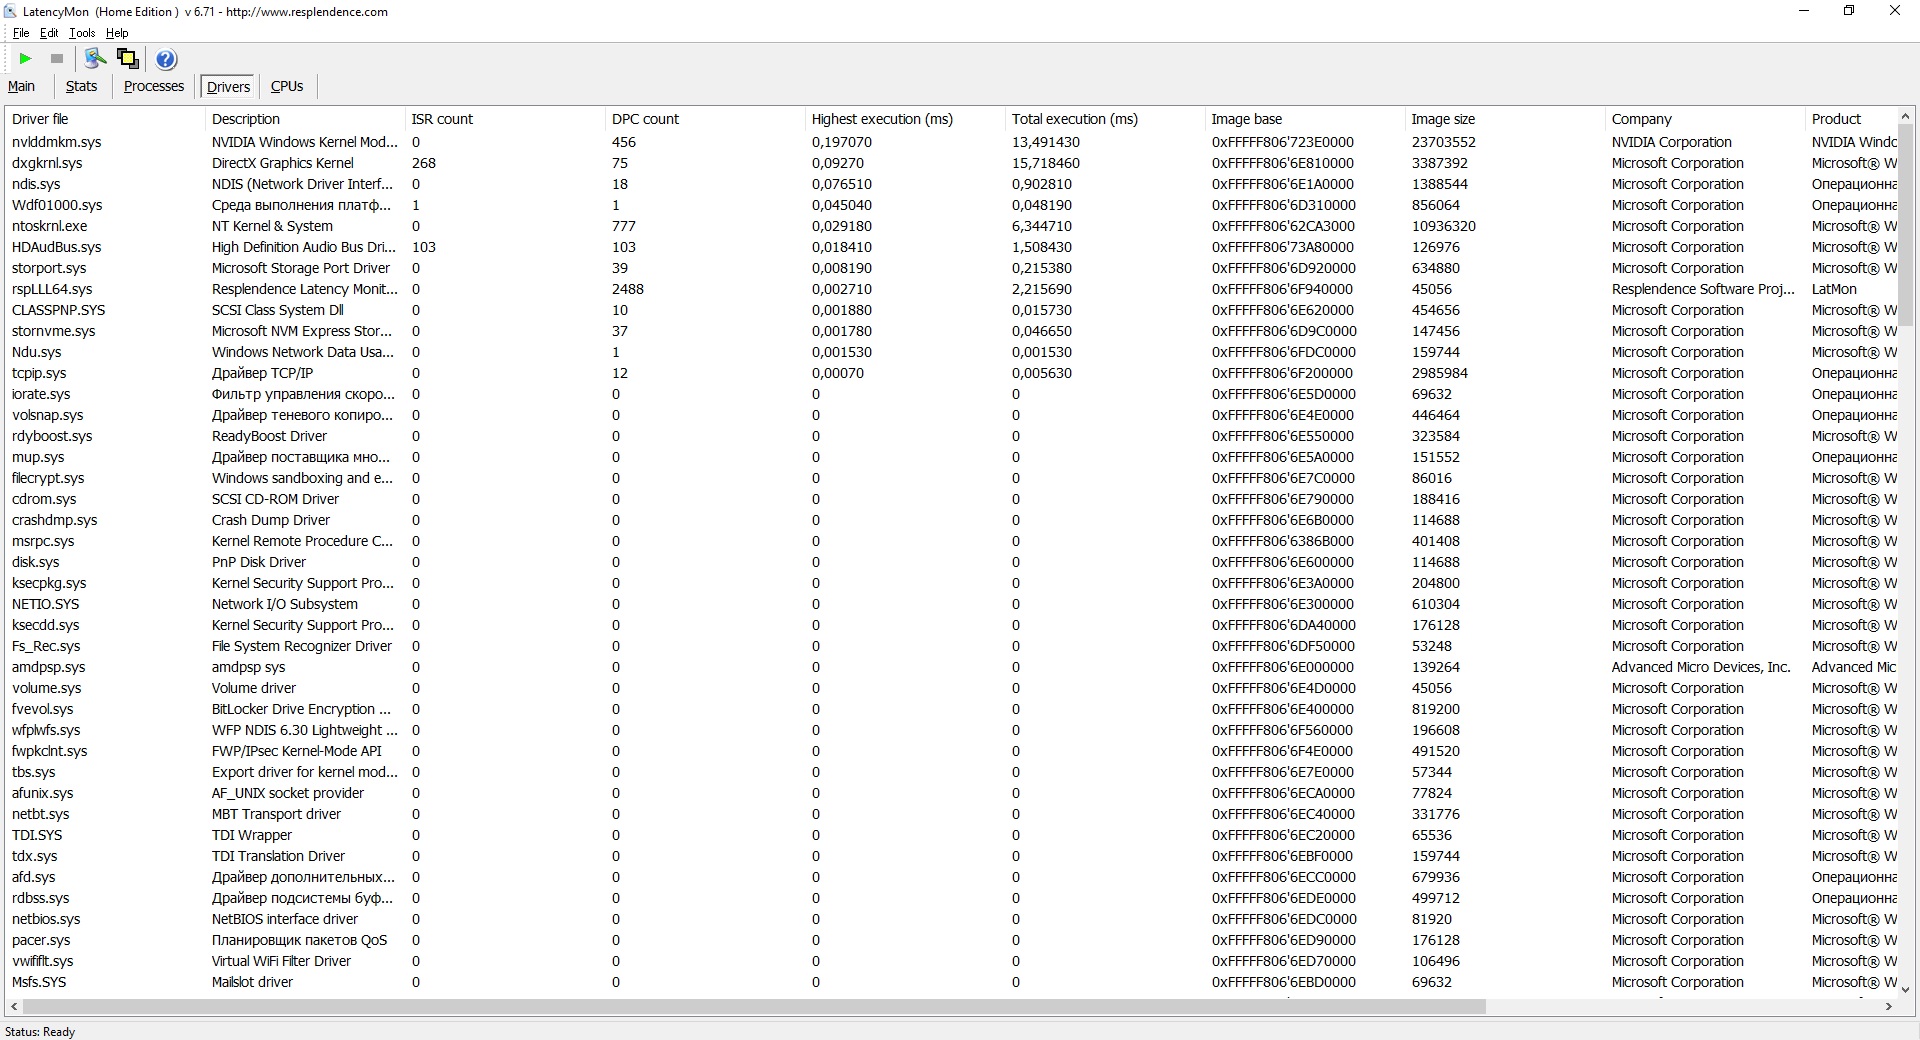Select the Drivers tab
1920x1040 pixels.
(228, 87)
